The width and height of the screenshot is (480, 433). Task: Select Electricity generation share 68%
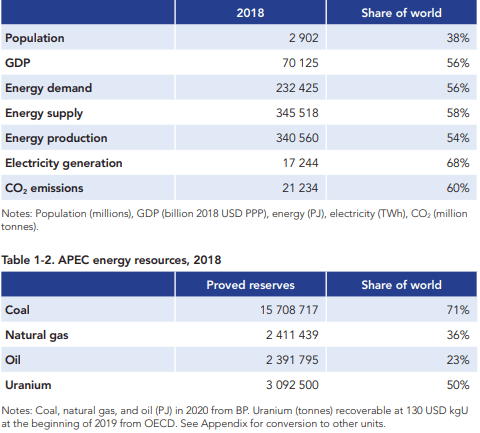pos(458,163)
